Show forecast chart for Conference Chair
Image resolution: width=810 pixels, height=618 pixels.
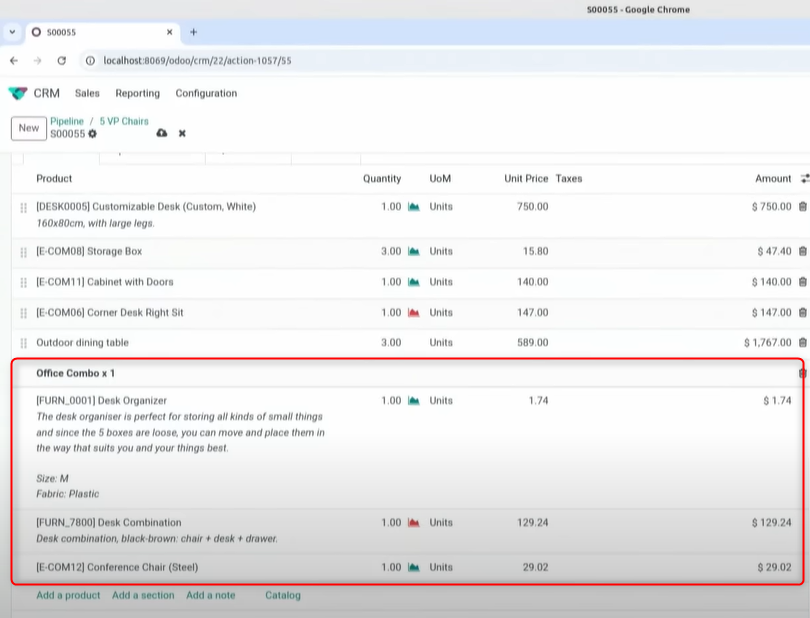click(x=414, y=567)
